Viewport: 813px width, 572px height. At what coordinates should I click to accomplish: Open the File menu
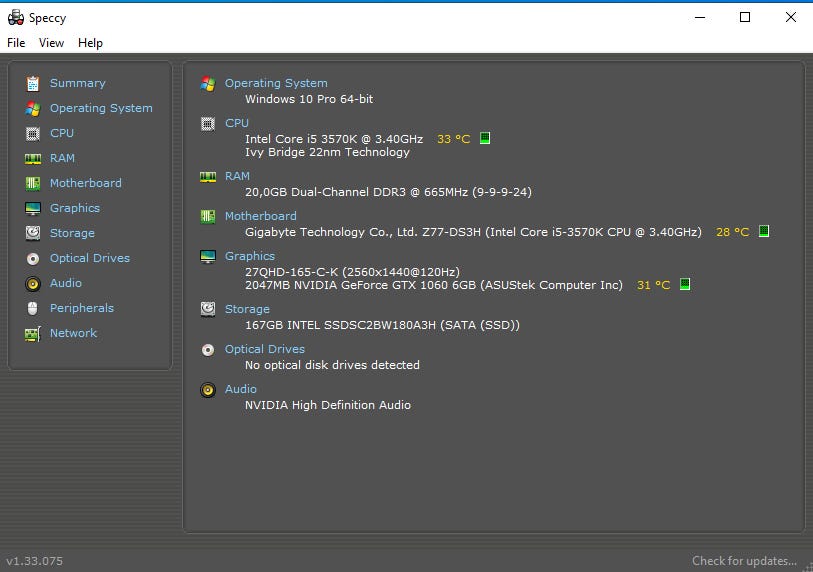pos(16,43)
